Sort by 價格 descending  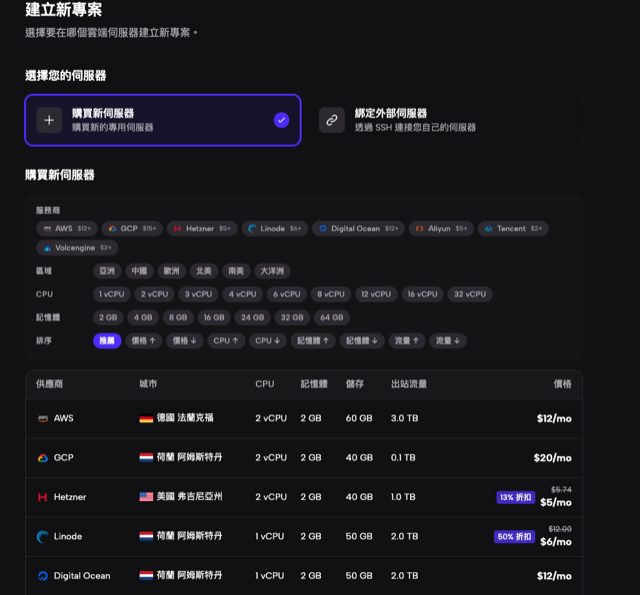tap(184, 341)
